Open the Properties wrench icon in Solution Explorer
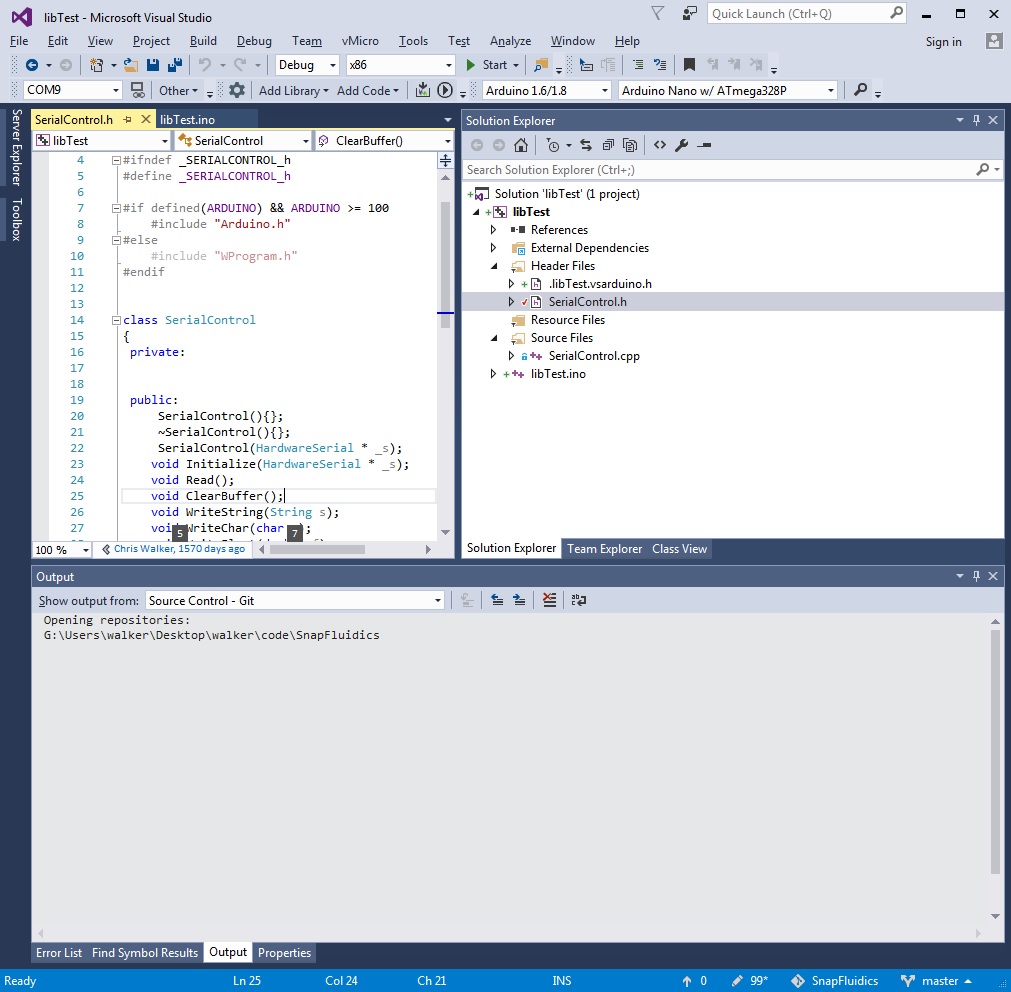The height and width of the screenshot is (992, 1011). click(x=682, y=146)
